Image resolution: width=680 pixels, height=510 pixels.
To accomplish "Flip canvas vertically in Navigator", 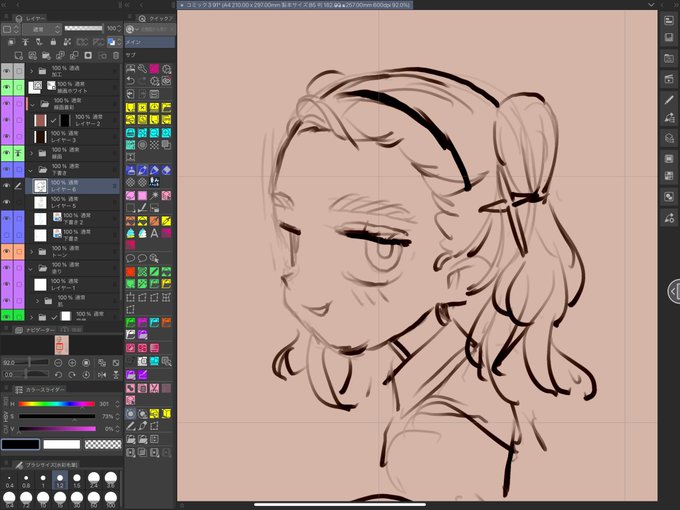I will [x=116, y=375].
